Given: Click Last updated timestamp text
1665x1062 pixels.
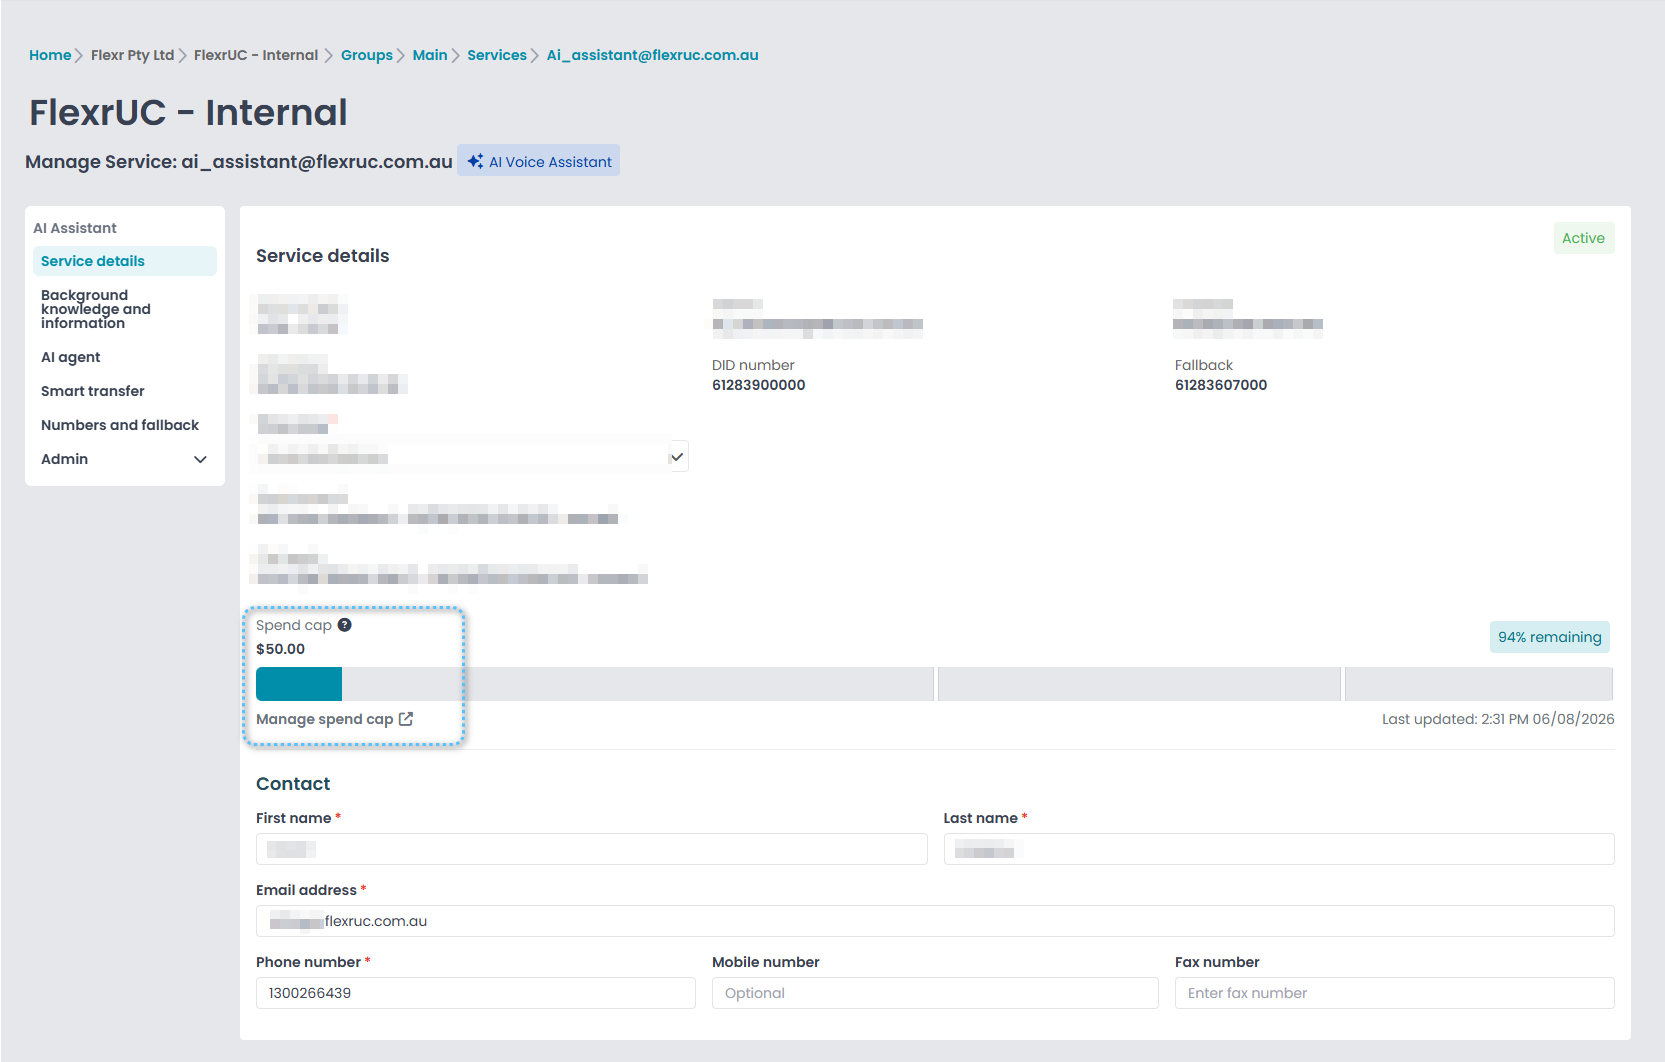Looking at the screenshot, I should (x=1498, y=719).
